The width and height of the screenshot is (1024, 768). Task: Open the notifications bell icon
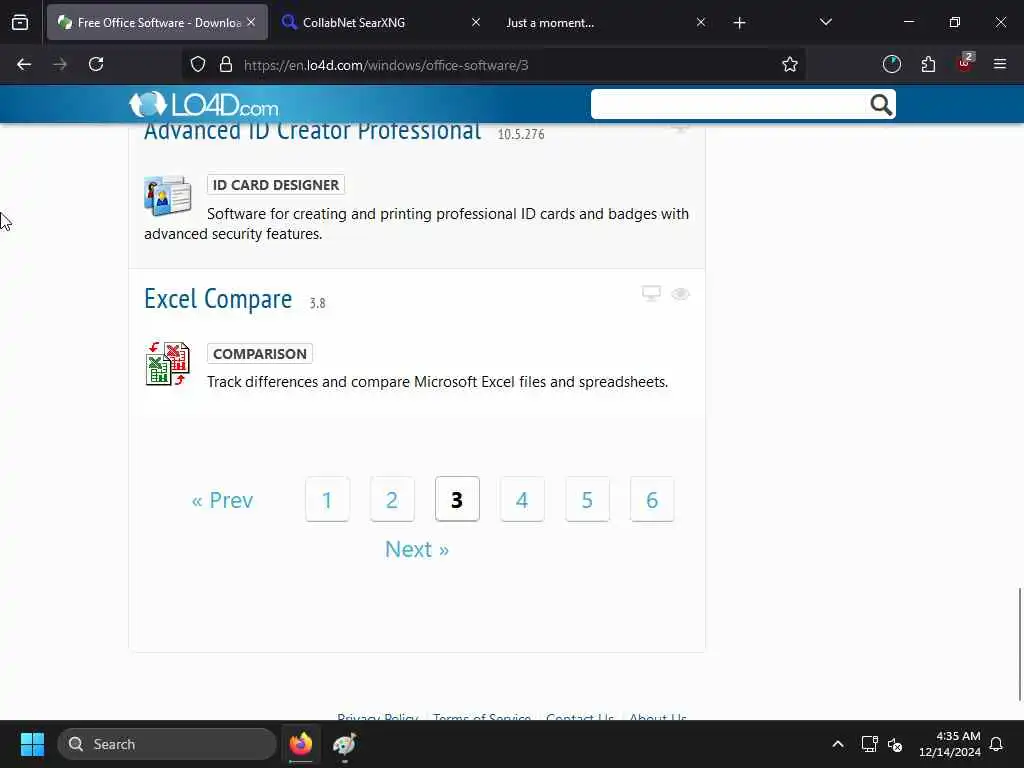point(996,744)
